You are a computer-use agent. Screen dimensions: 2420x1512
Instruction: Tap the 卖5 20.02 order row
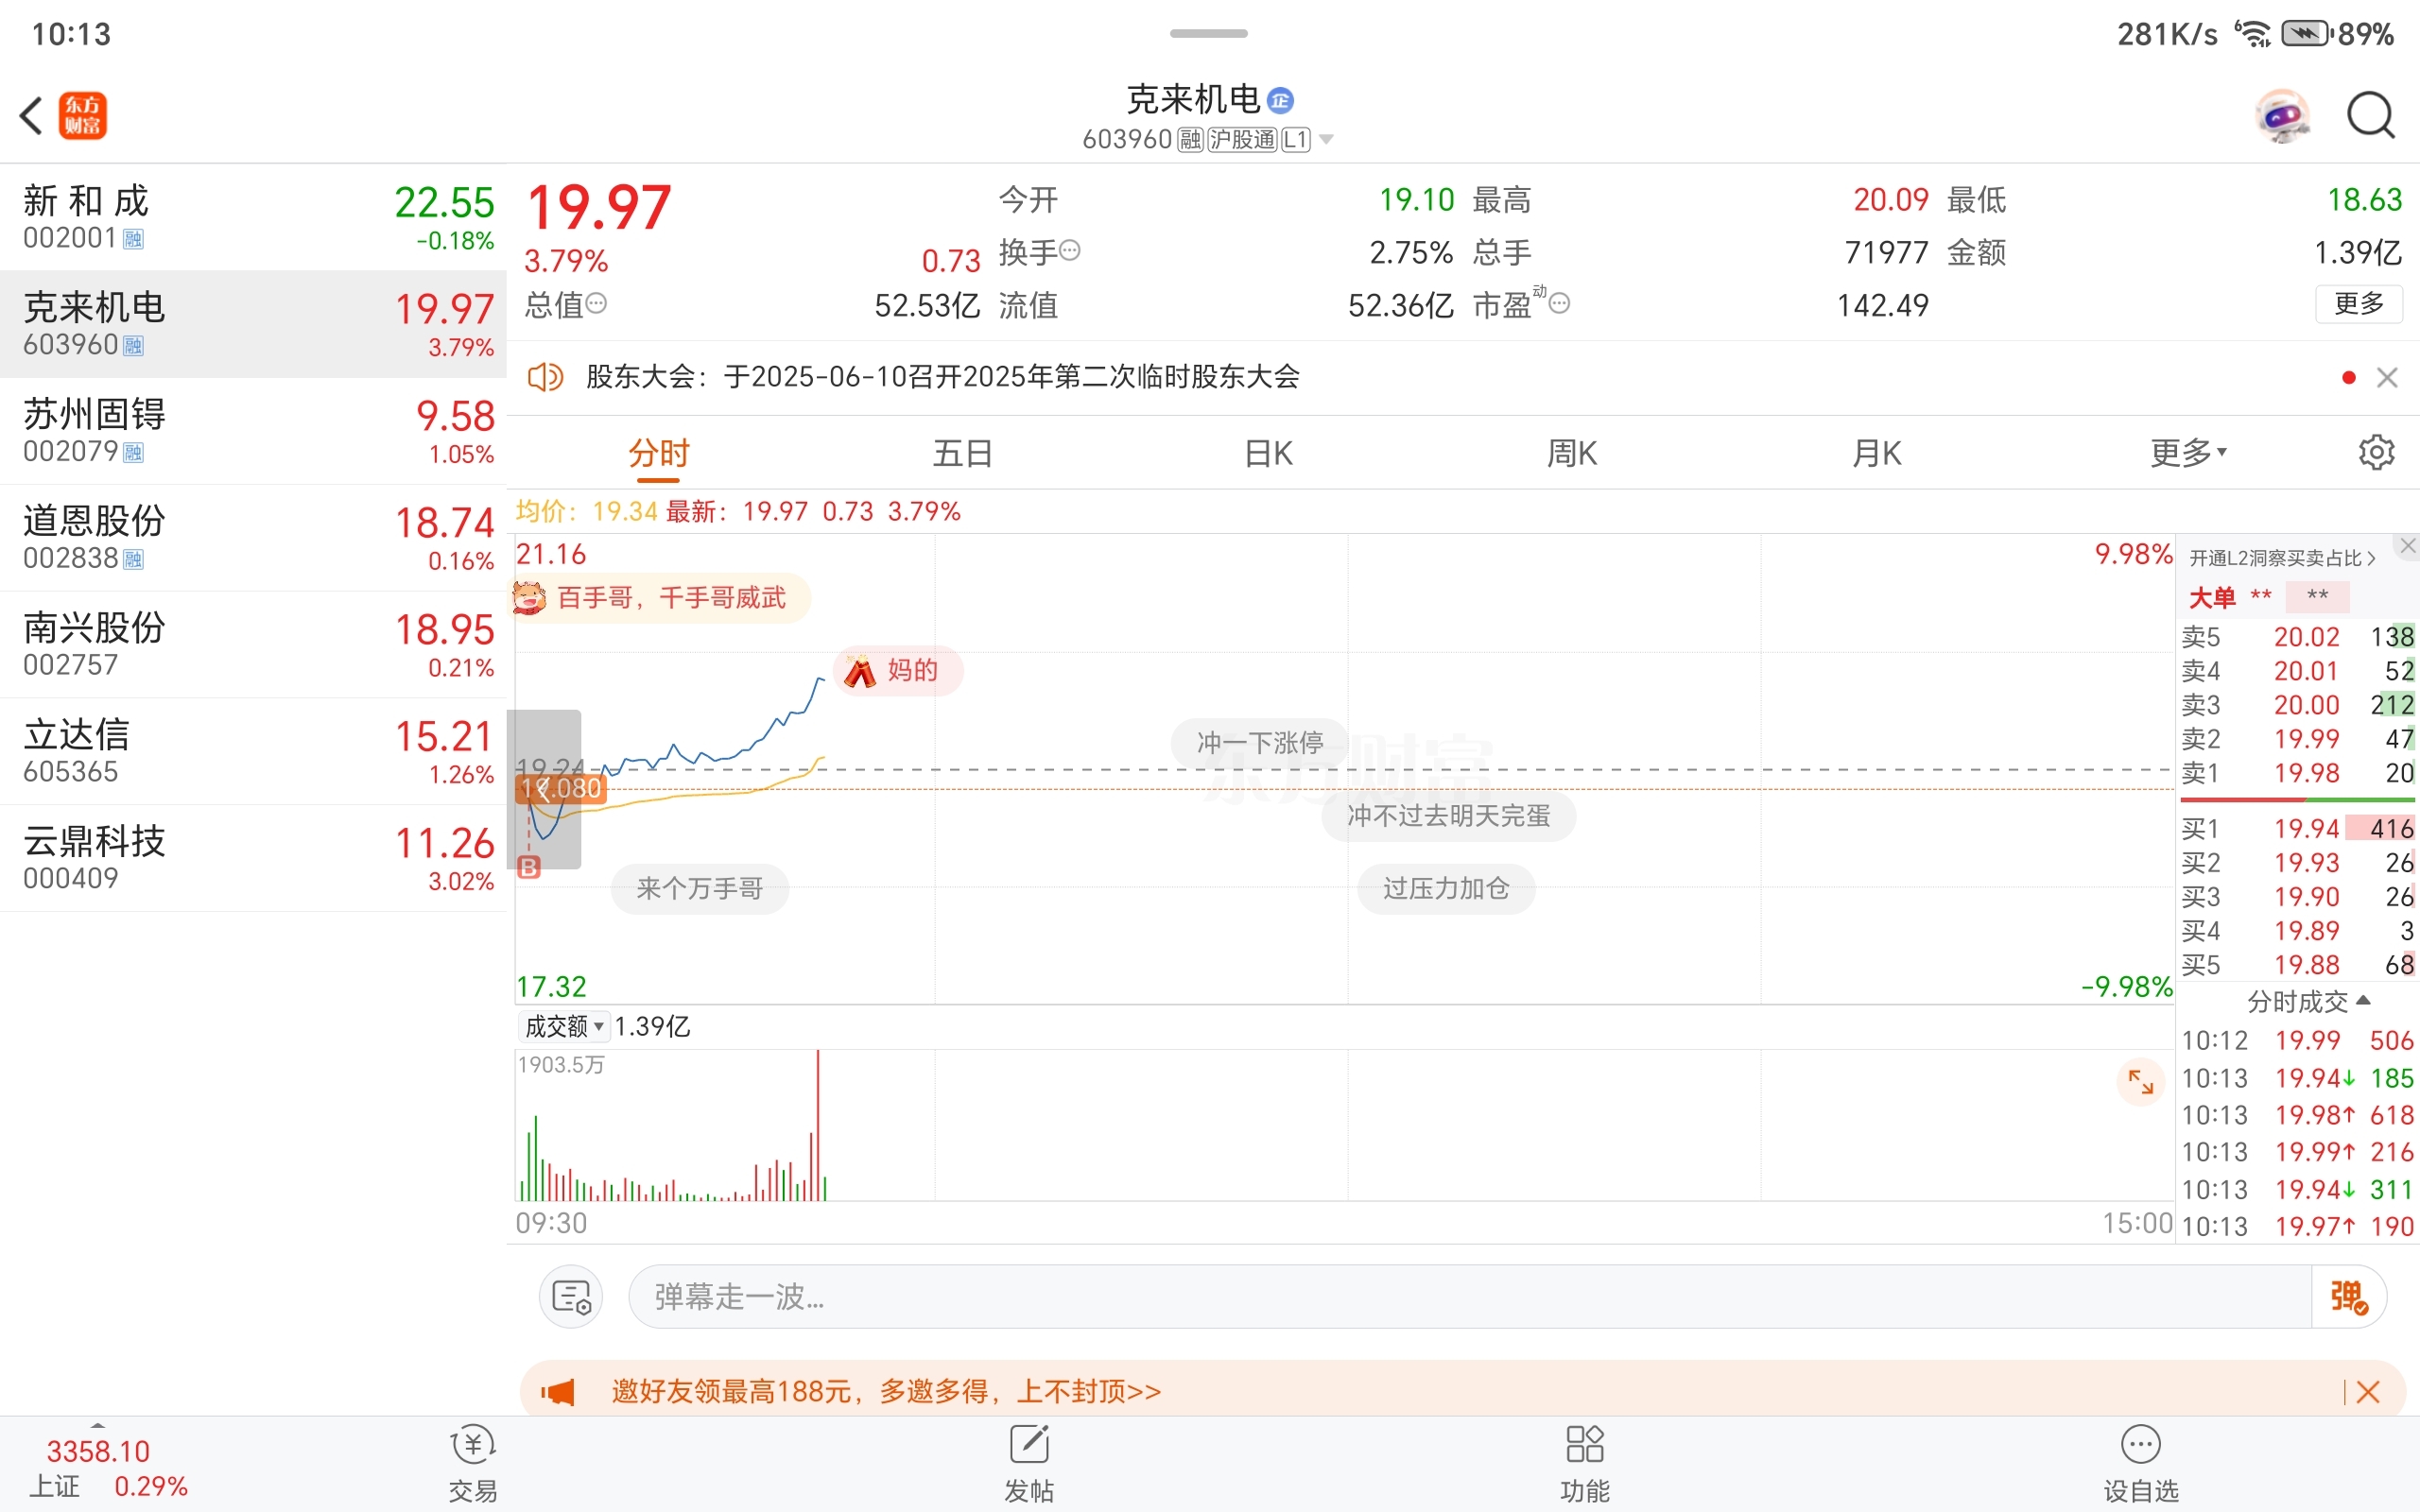2297,637
